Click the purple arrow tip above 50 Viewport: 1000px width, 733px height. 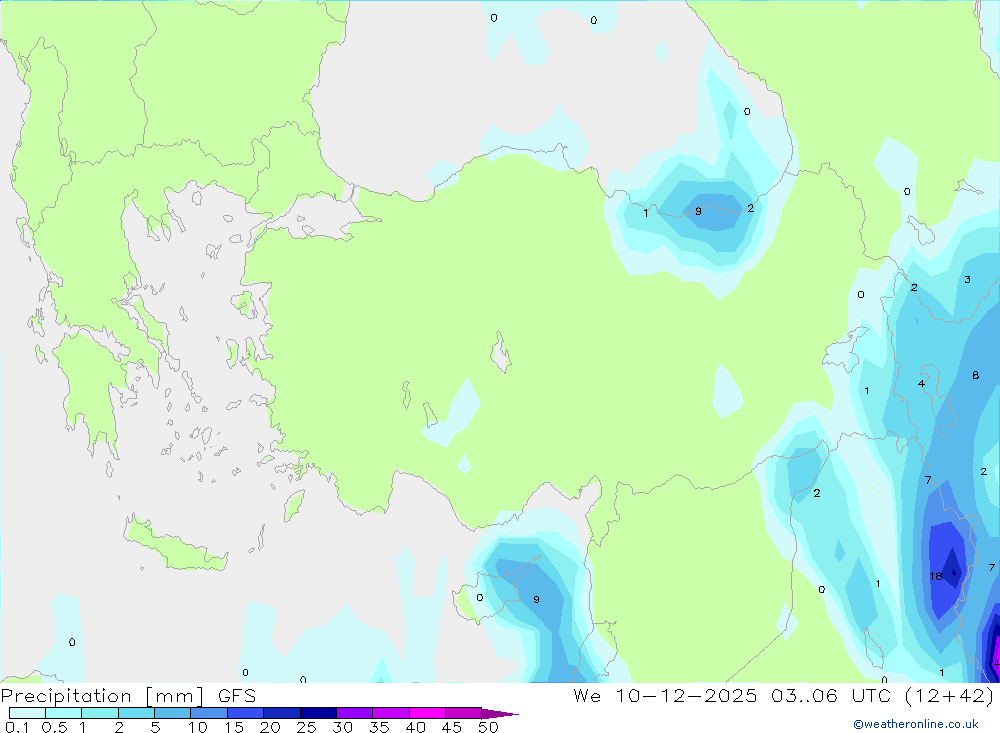point(499,714)
